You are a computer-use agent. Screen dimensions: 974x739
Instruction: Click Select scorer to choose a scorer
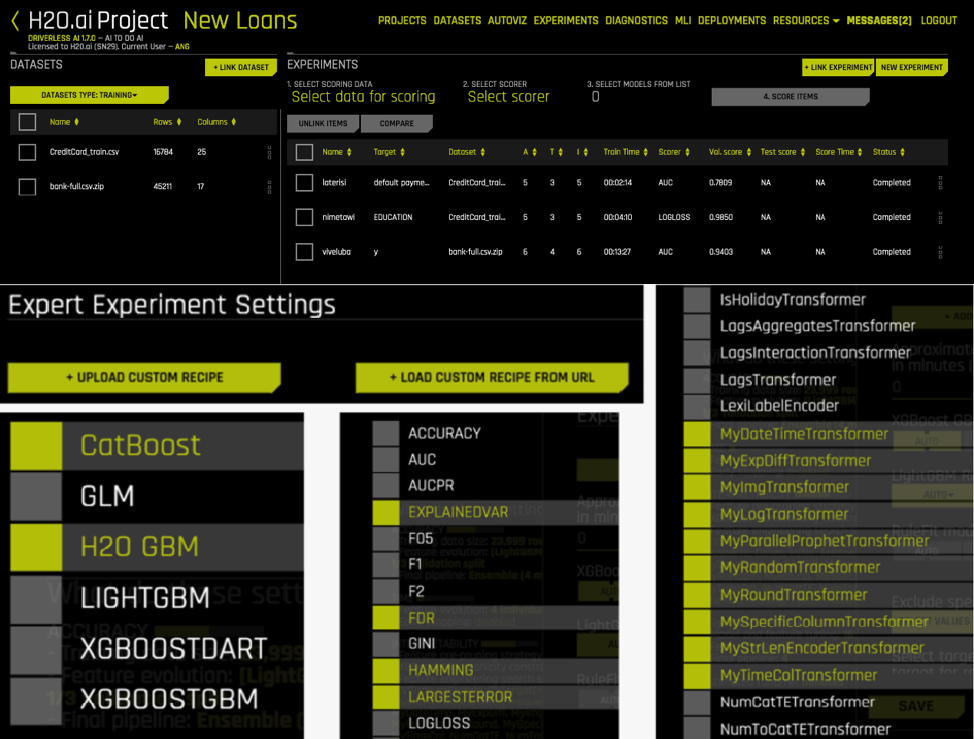point(508,97)
